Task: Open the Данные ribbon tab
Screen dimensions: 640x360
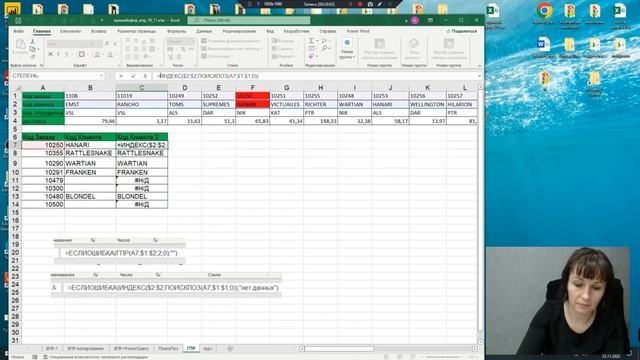Action: point(204,31)
